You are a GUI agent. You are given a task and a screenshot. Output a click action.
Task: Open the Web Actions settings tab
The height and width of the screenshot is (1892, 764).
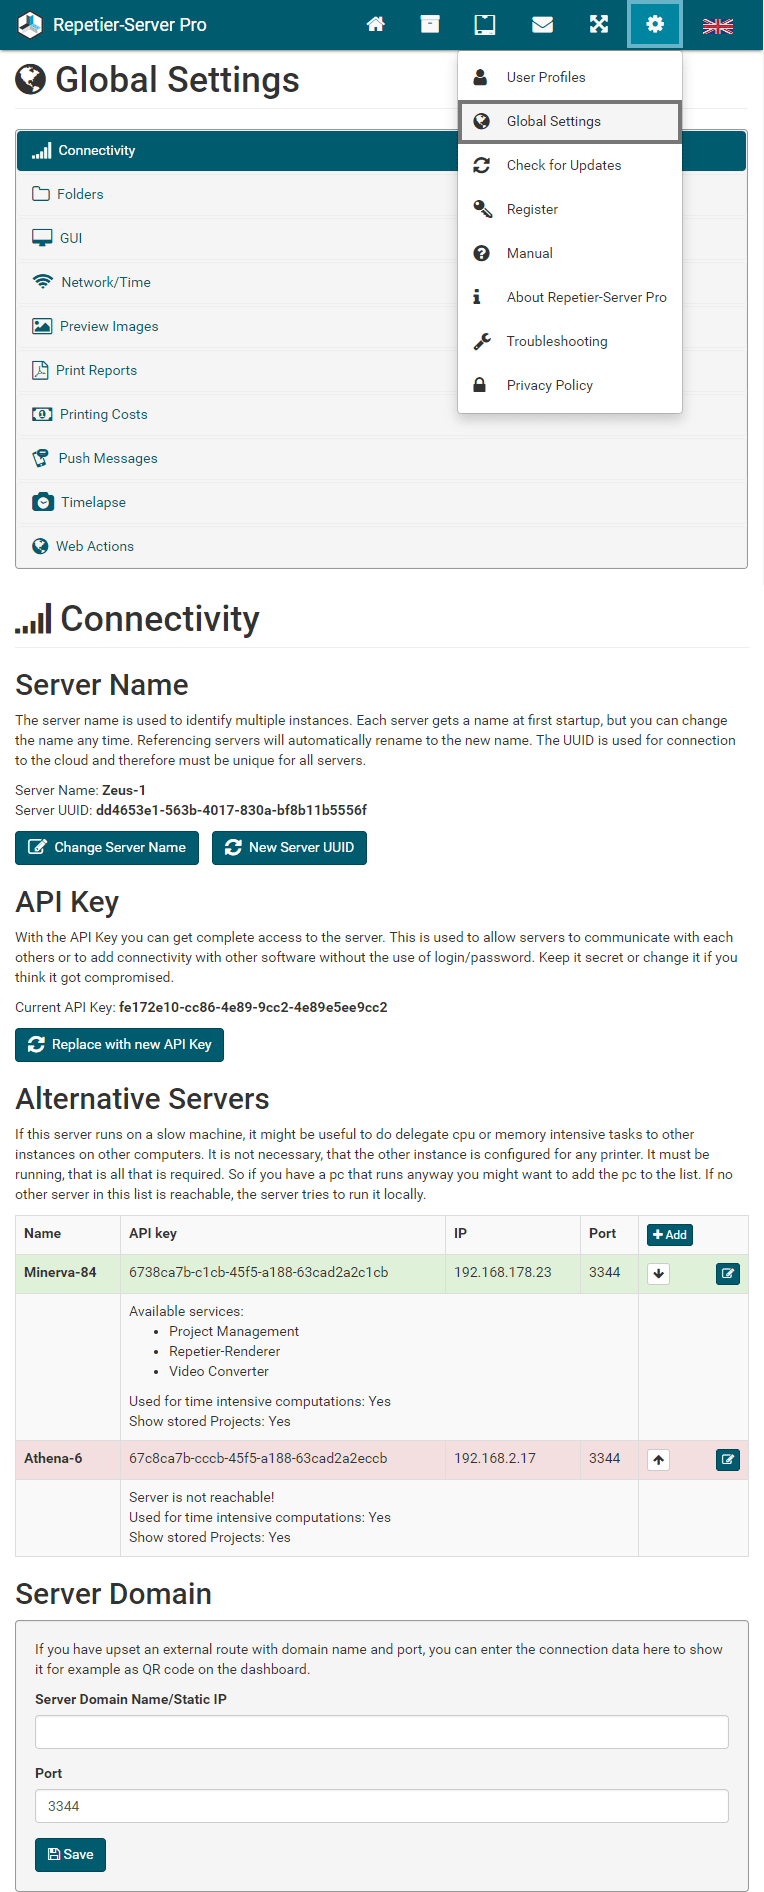381,546
